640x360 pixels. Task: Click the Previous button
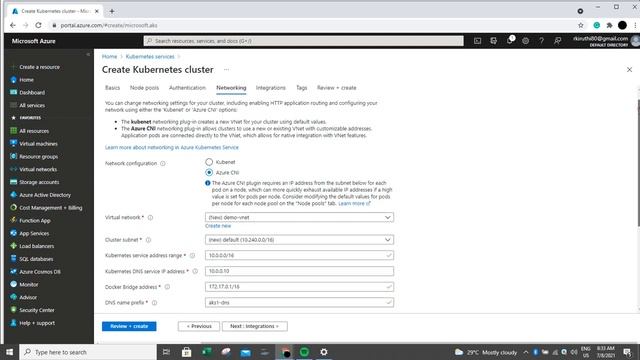point(199,326)
